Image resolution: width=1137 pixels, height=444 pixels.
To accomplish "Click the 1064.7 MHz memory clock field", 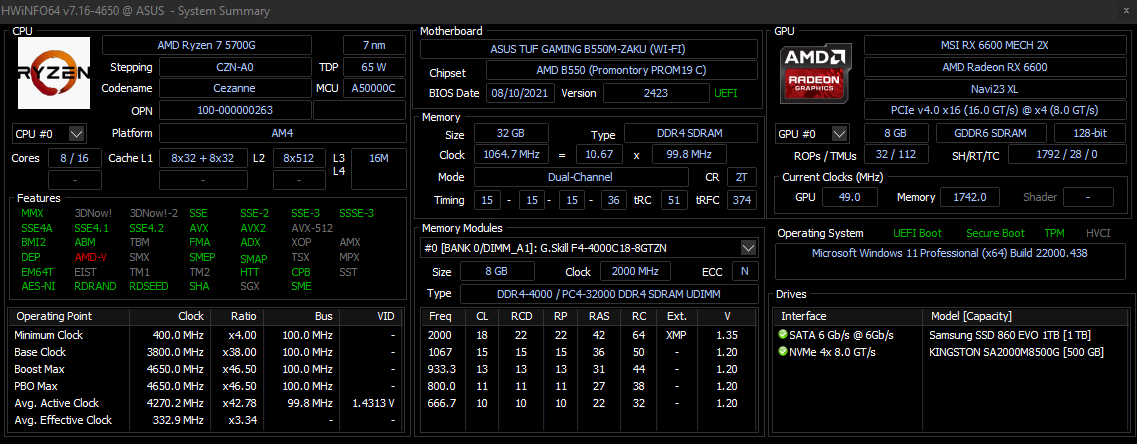I will click(511, 155).
